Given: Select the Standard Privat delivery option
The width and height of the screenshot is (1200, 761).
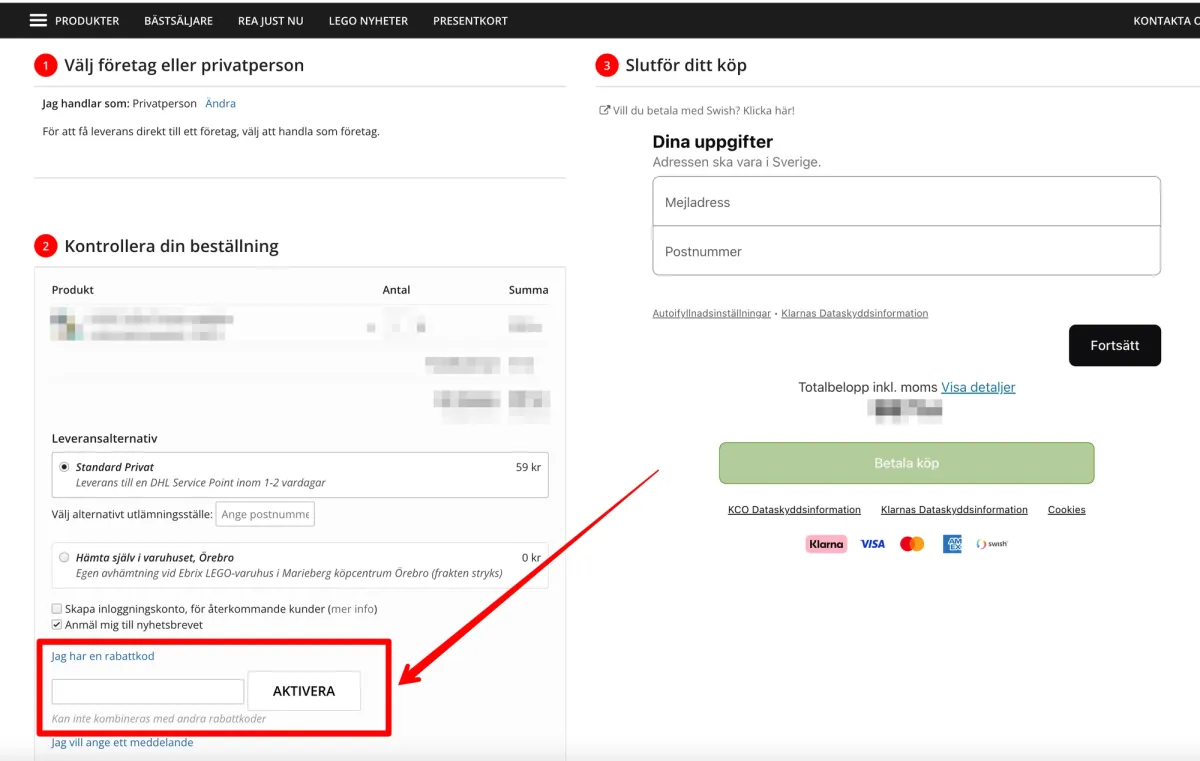Looking at the screenshot, I should [65, 467].
